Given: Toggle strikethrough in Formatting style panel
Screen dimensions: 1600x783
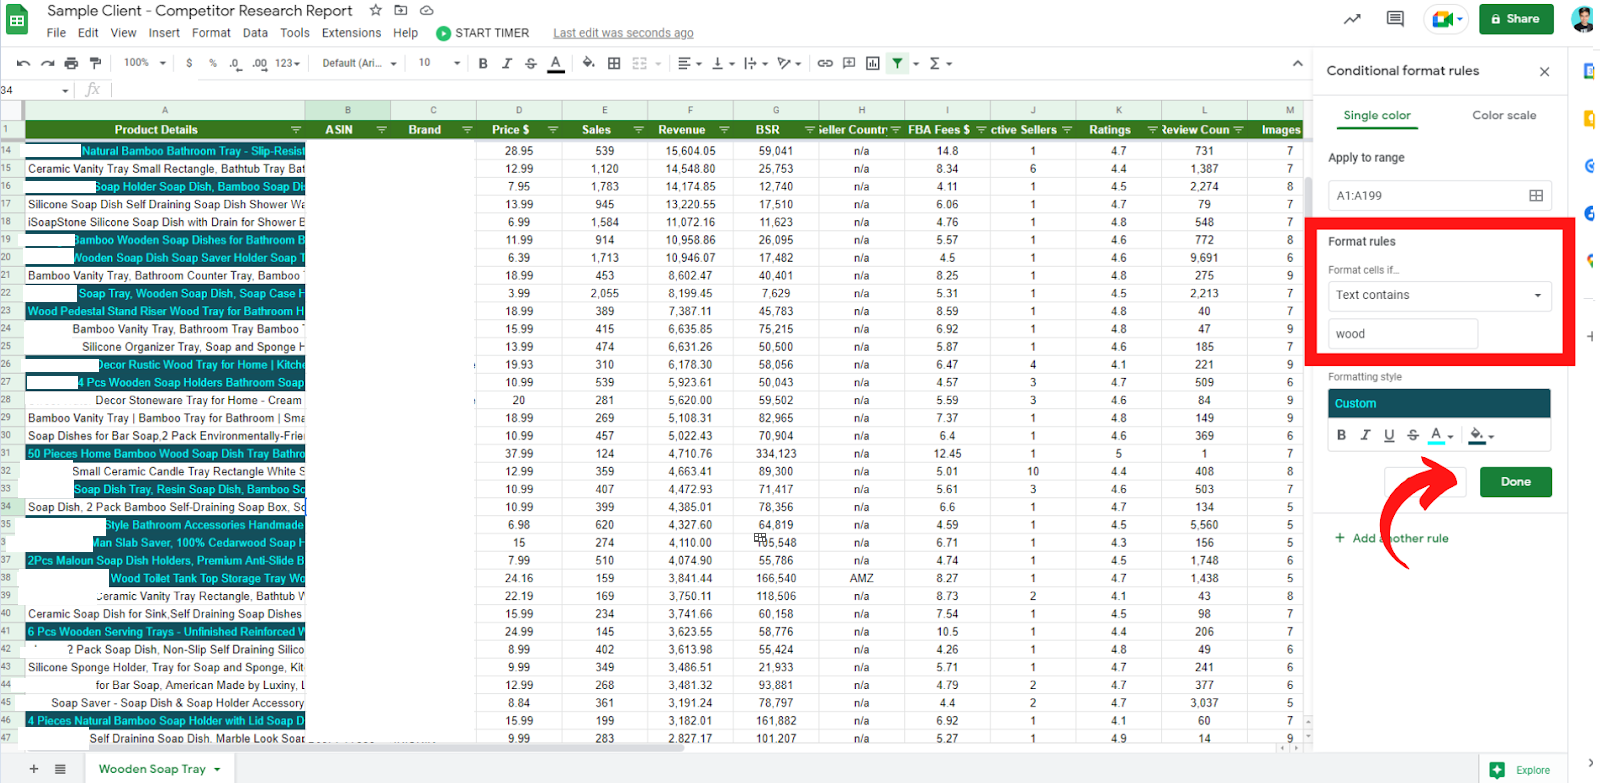Looking at the screenshot, I should [x=1413, y=435].
